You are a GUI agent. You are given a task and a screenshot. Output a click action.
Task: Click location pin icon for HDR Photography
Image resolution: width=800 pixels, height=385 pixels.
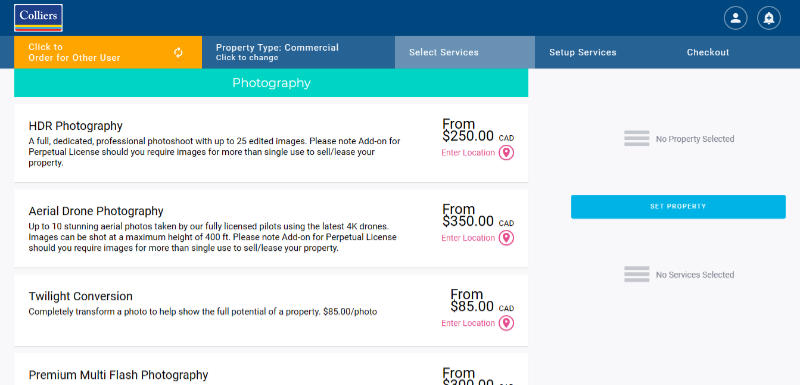tap(506, 152)
